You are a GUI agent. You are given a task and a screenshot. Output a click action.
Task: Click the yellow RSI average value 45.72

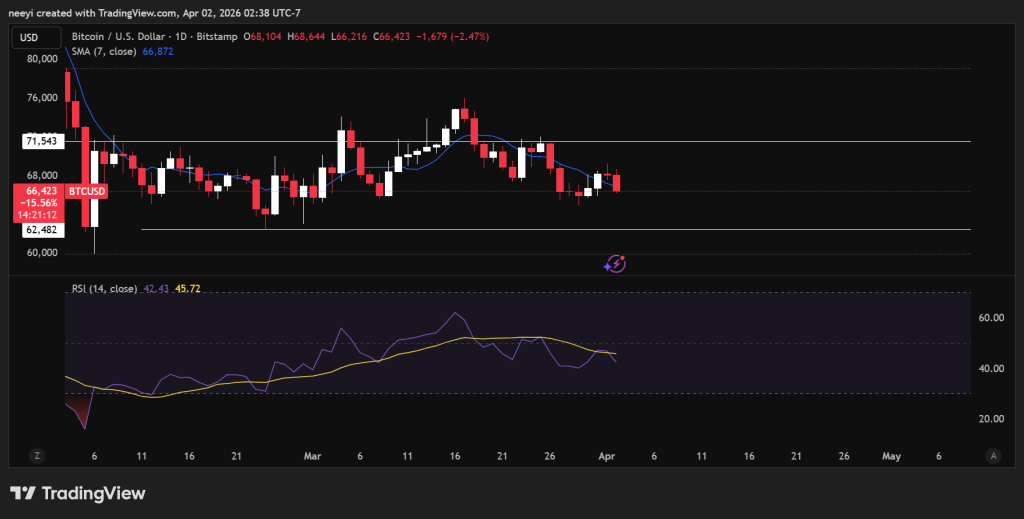(x=188, y=289)
